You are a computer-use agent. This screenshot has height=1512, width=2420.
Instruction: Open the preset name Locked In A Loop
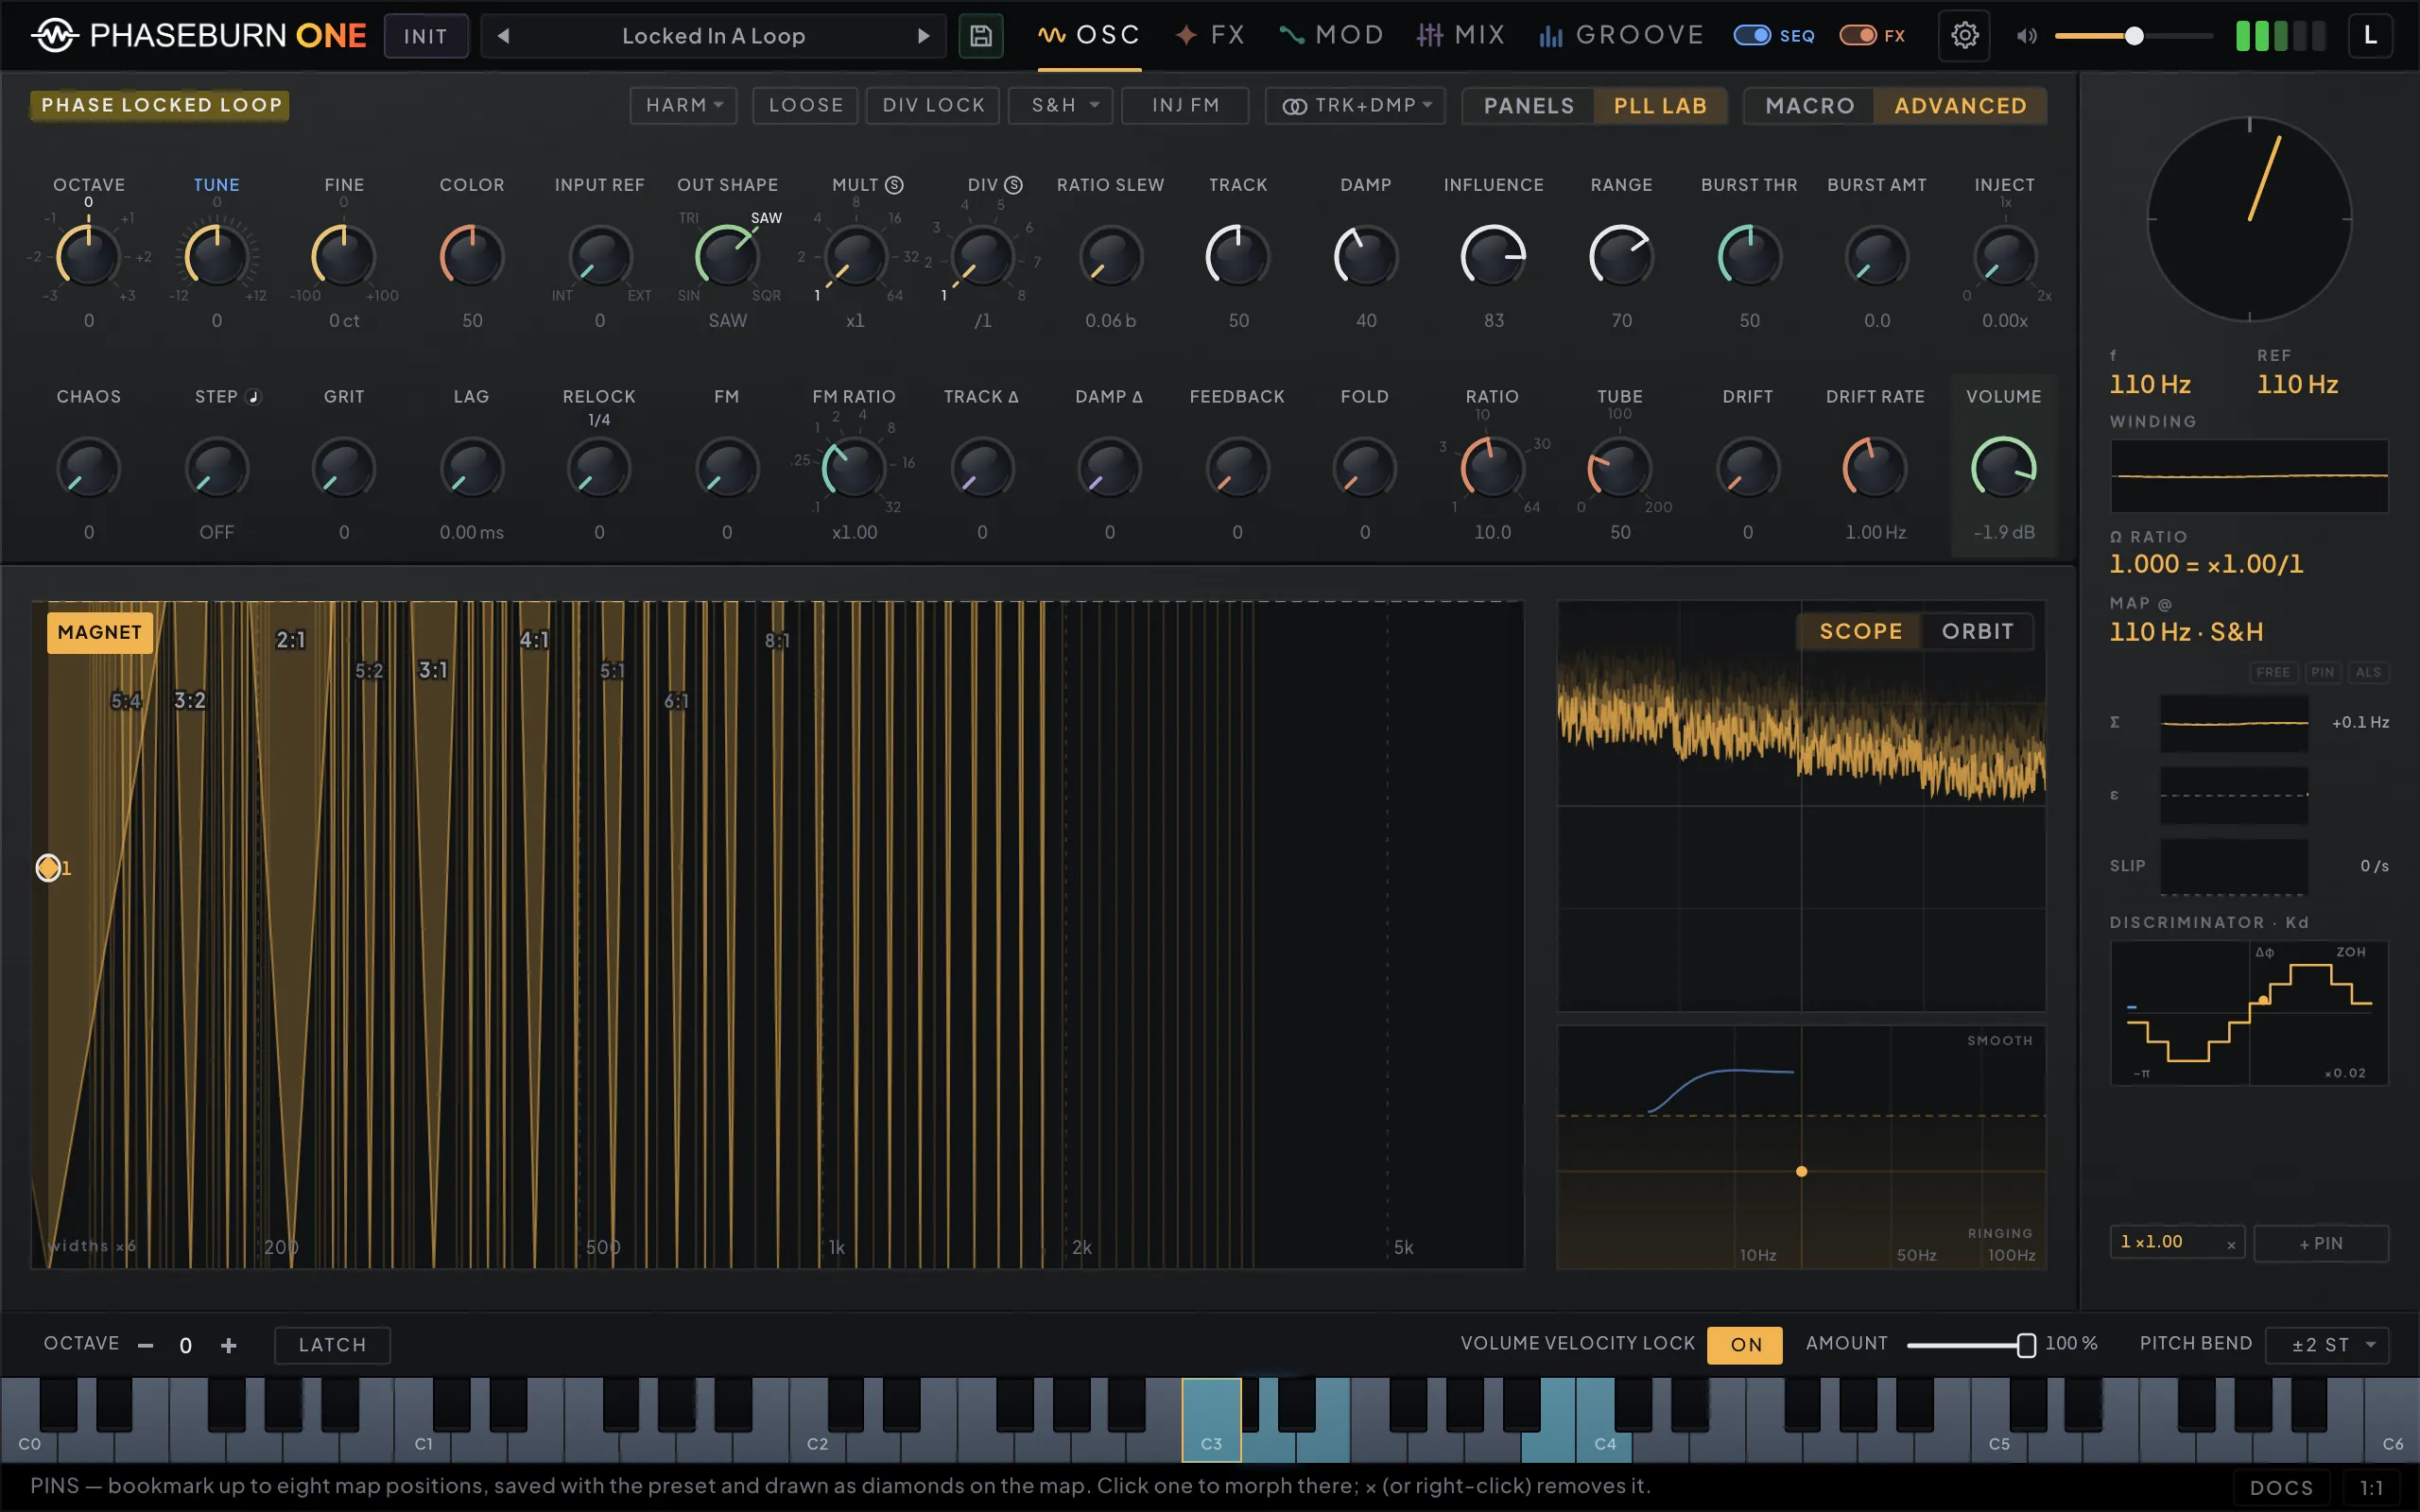pyautogui.click(x=713, y=36)
